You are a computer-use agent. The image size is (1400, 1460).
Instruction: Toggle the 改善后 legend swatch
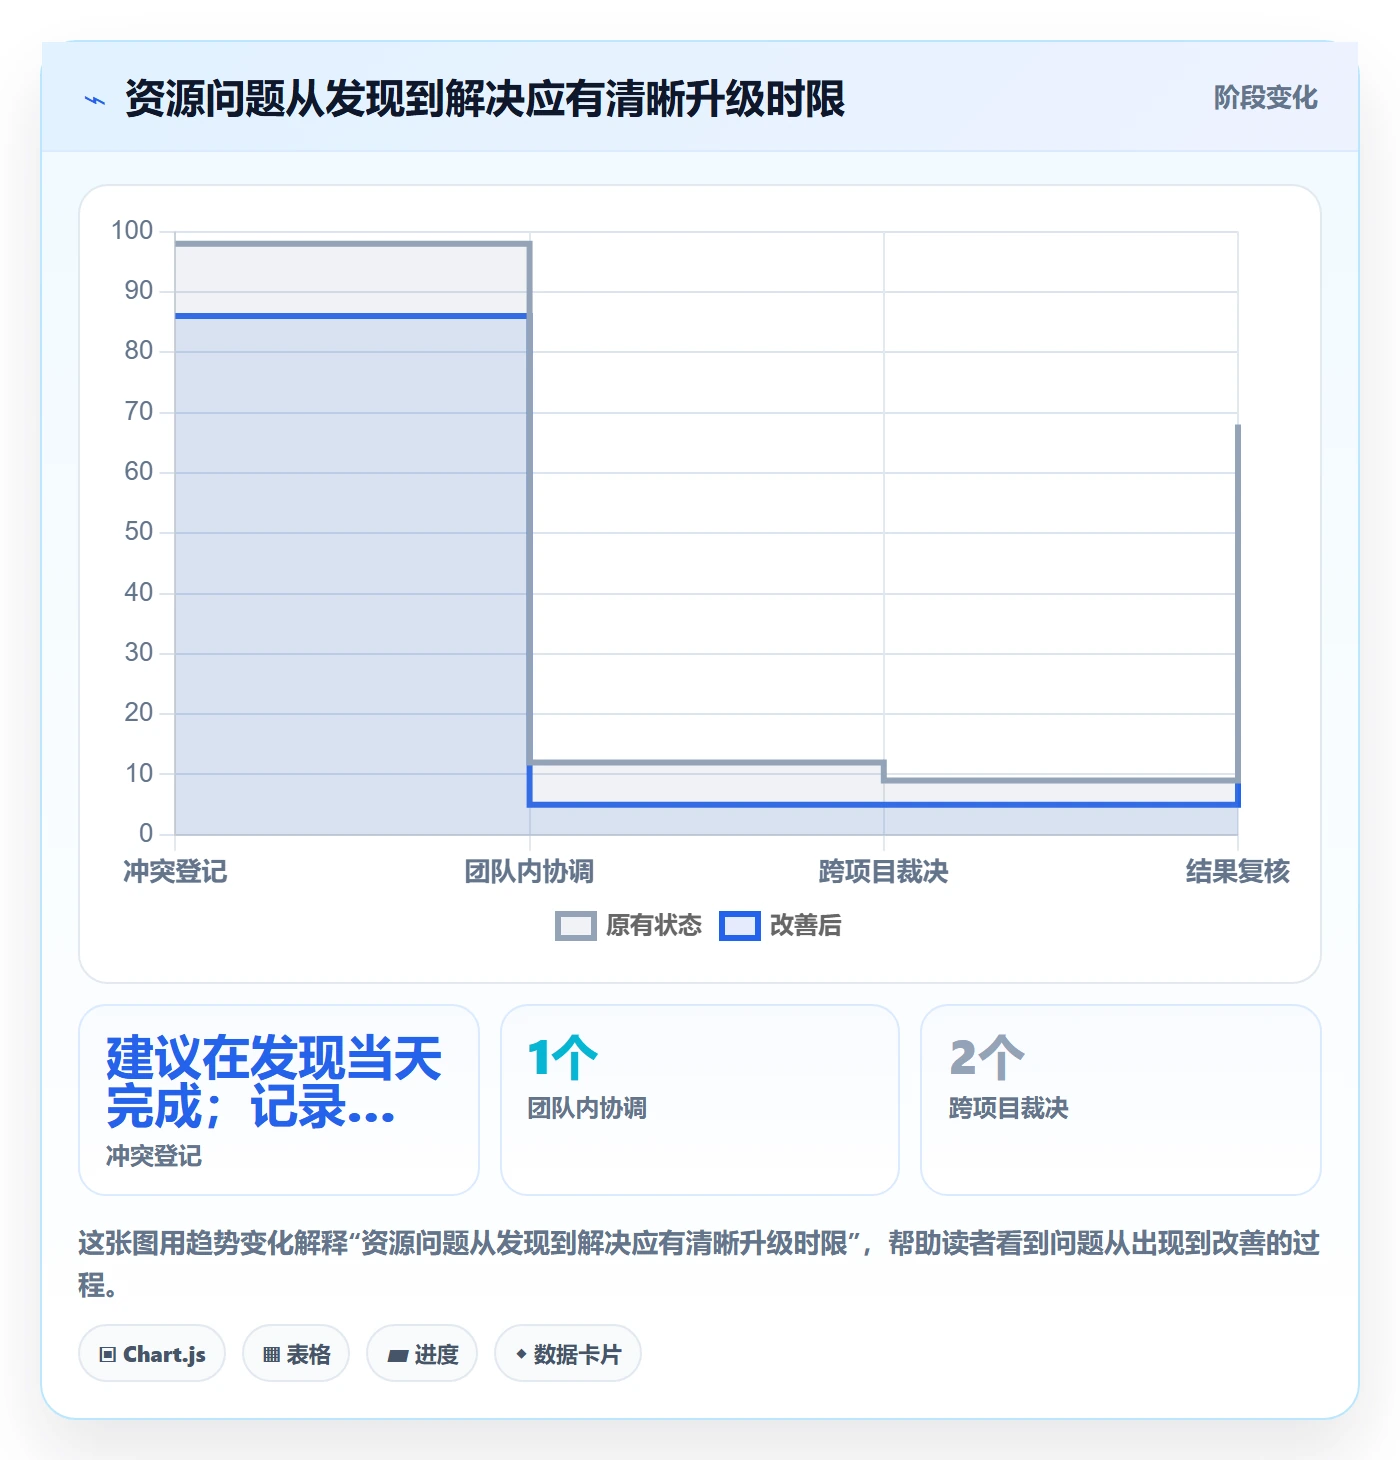click(740, 926)
